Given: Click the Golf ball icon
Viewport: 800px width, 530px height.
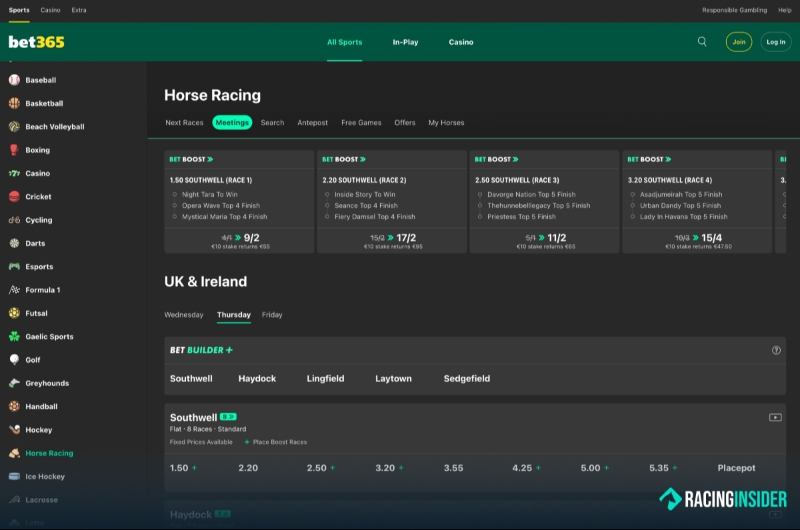Looking at the screenshot, I should [x=14, y=360].
